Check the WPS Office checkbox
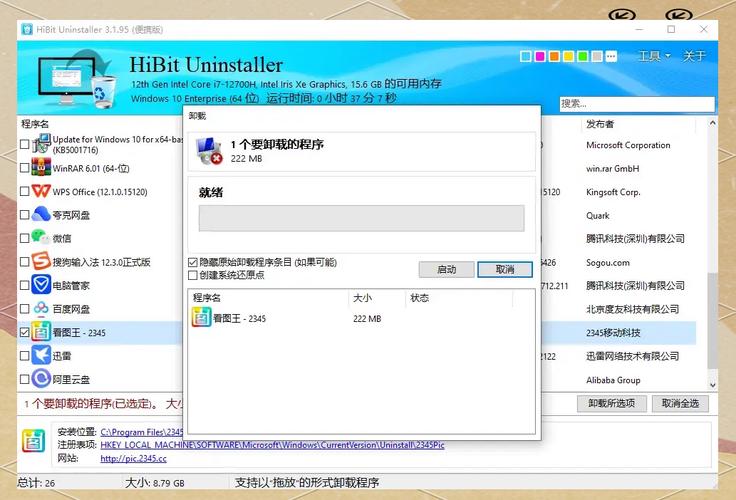 (x=25, y=191)
